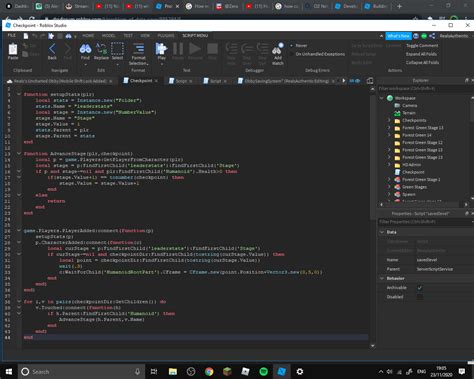This screenshot has height=379, width=474.
Task: Switch to the PLUGINS ribbon tab
Action: 166,35
